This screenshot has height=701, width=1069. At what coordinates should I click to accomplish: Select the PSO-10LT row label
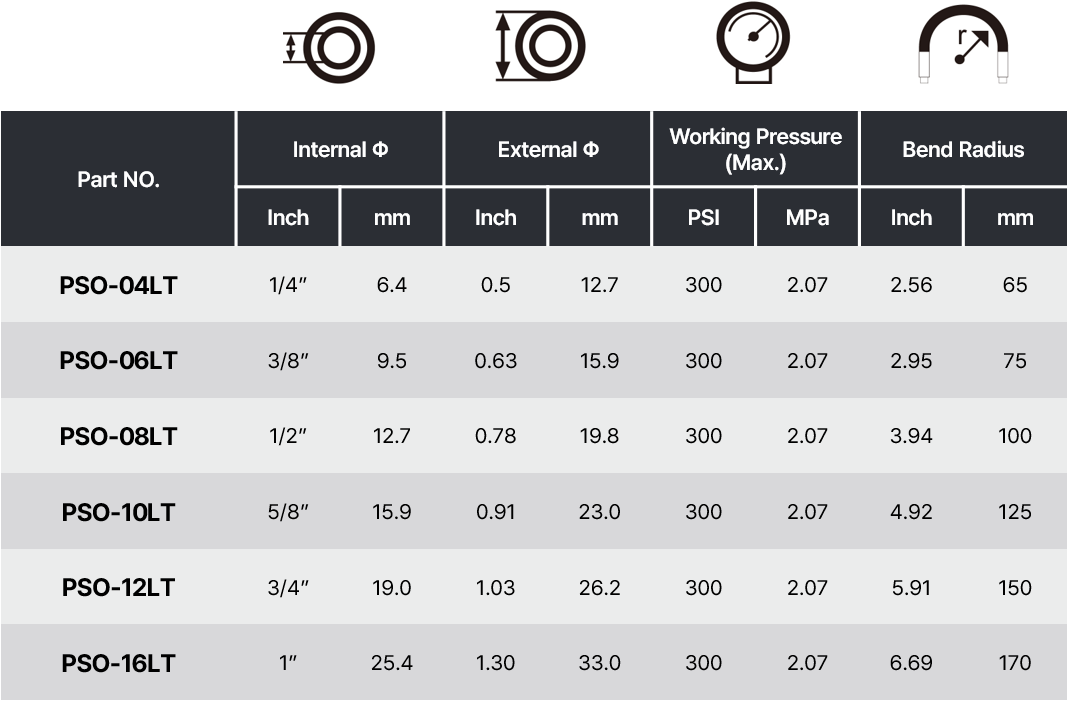click(x=118, y=512)
